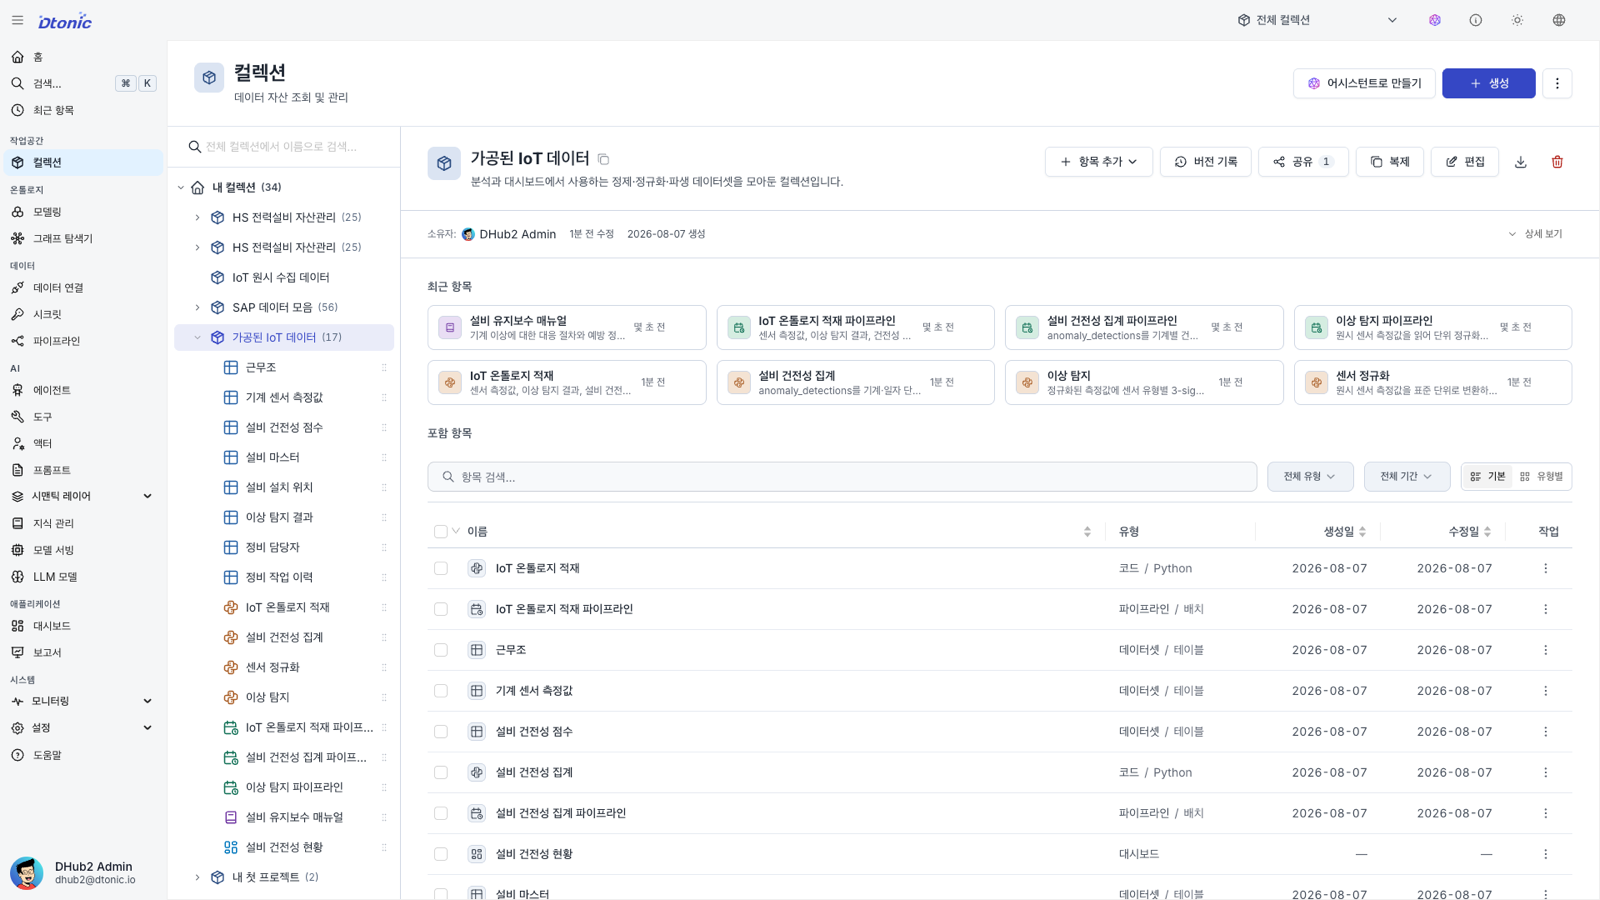Click the hamburger menu icon
This screenshot has width=1600, height=900.
(x=17, y=20)
